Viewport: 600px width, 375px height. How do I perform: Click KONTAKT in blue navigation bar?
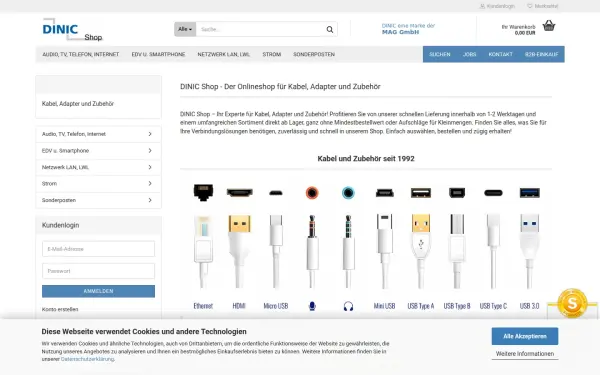(x=501, y=54)
